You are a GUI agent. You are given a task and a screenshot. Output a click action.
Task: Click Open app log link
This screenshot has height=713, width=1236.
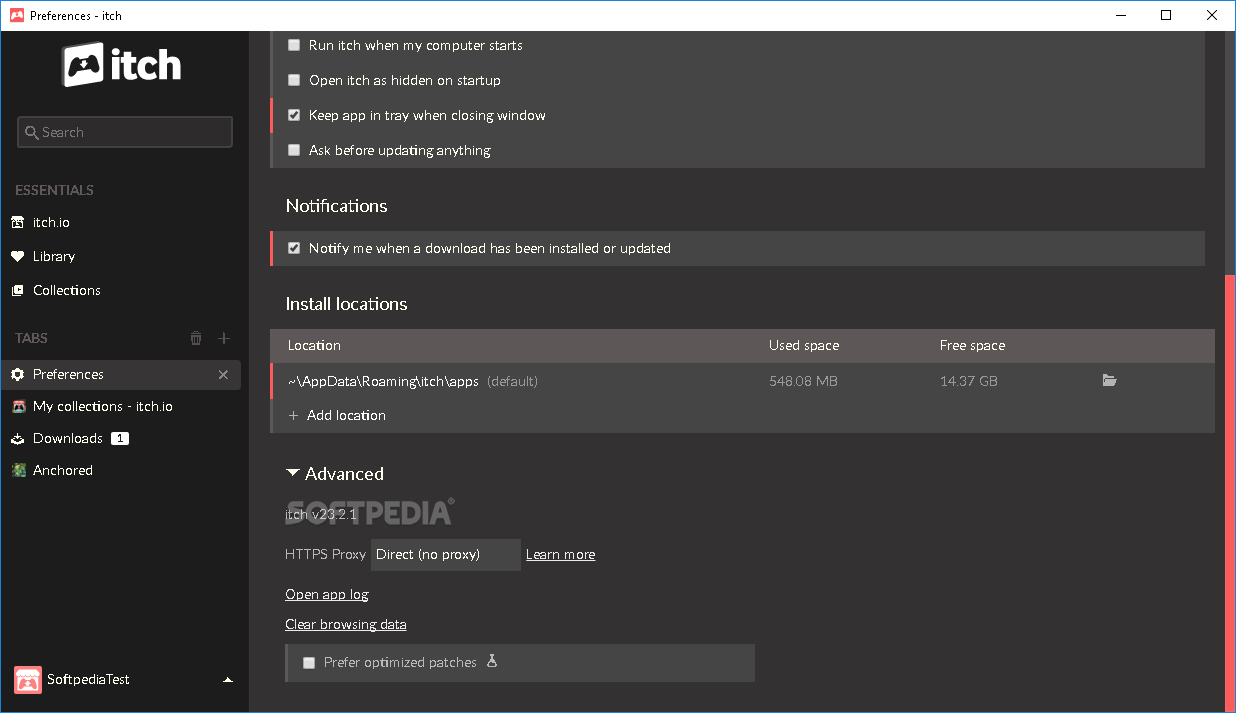327,594
